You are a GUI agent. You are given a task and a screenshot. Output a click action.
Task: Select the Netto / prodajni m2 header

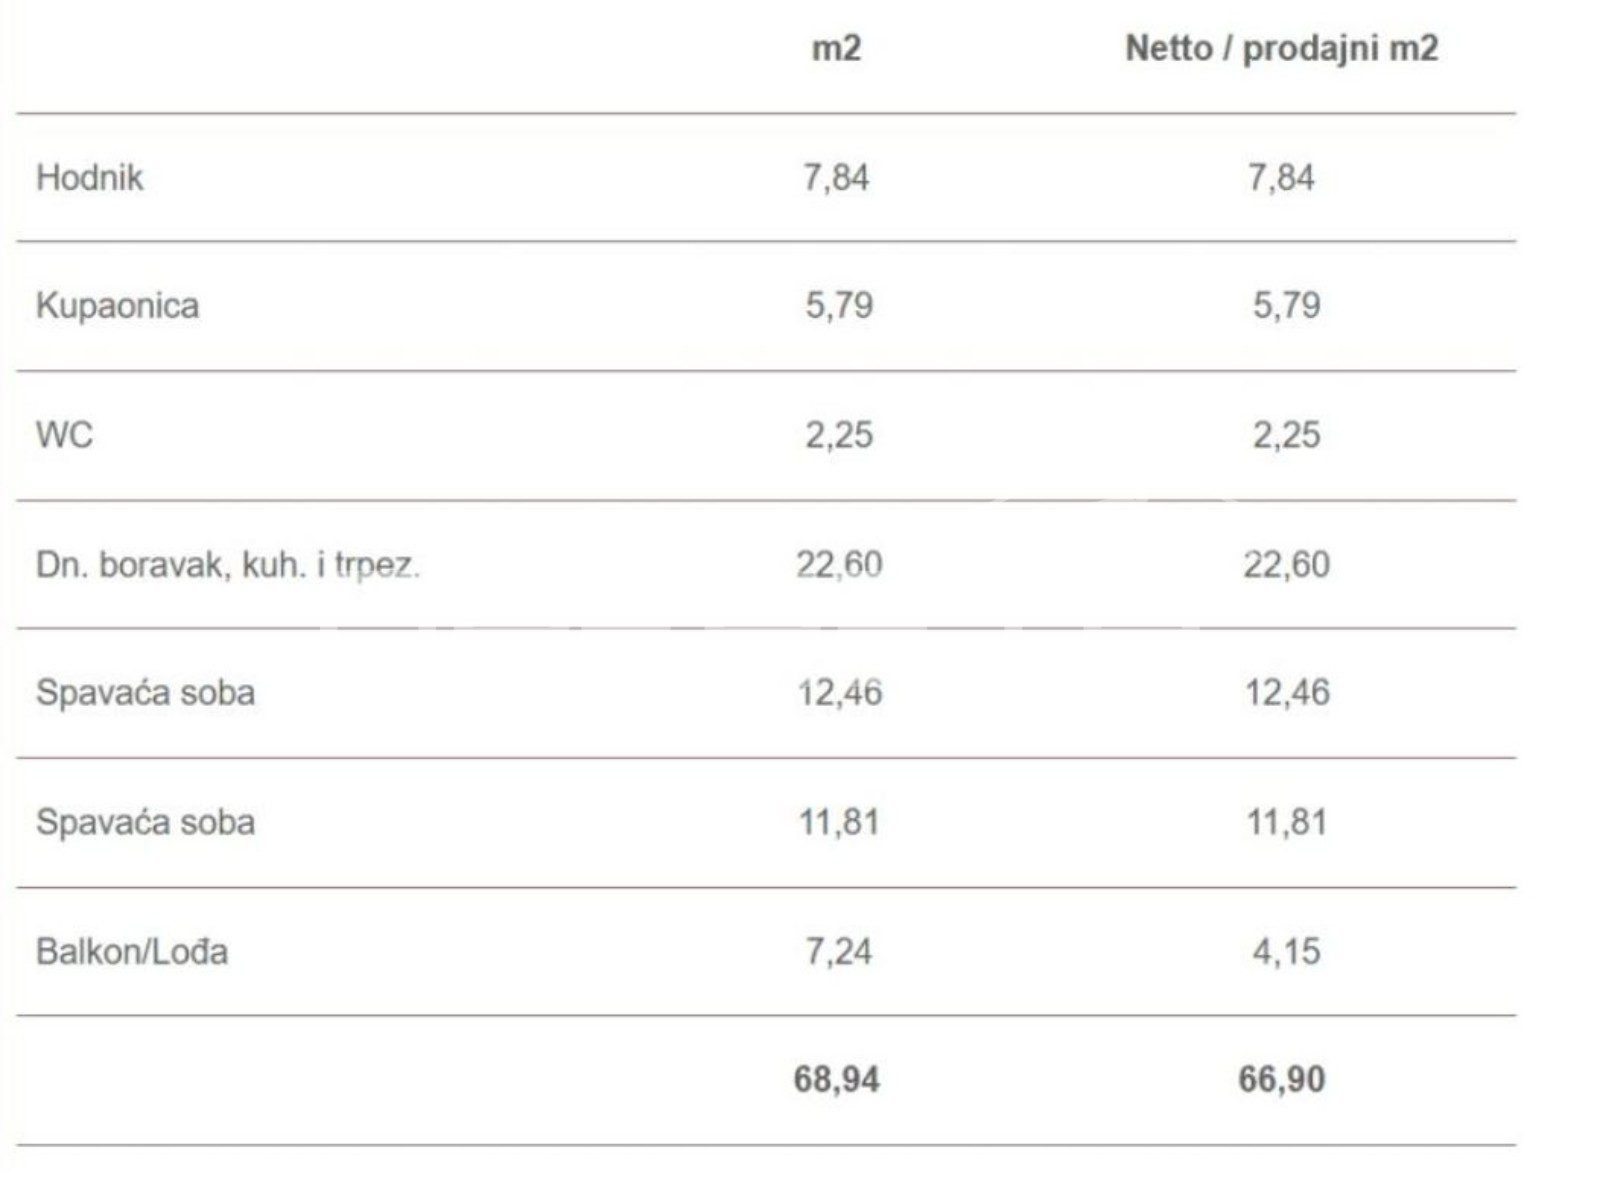coord(1281,48)
